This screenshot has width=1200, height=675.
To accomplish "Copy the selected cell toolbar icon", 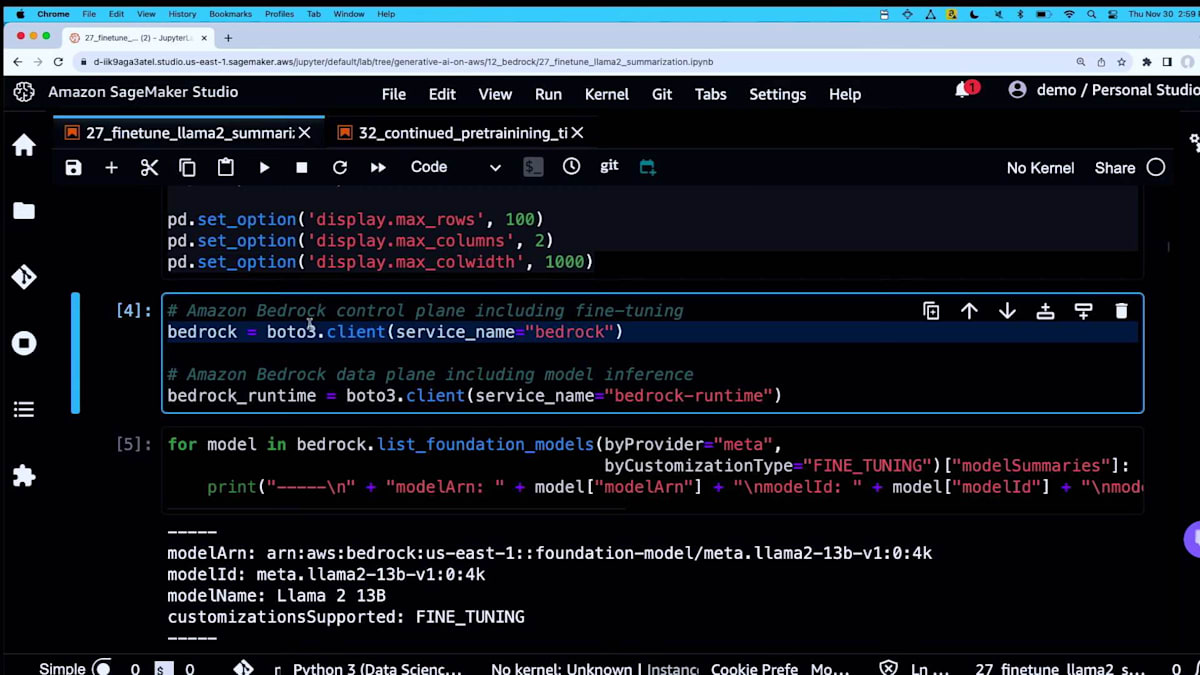I will pos(187,167).
